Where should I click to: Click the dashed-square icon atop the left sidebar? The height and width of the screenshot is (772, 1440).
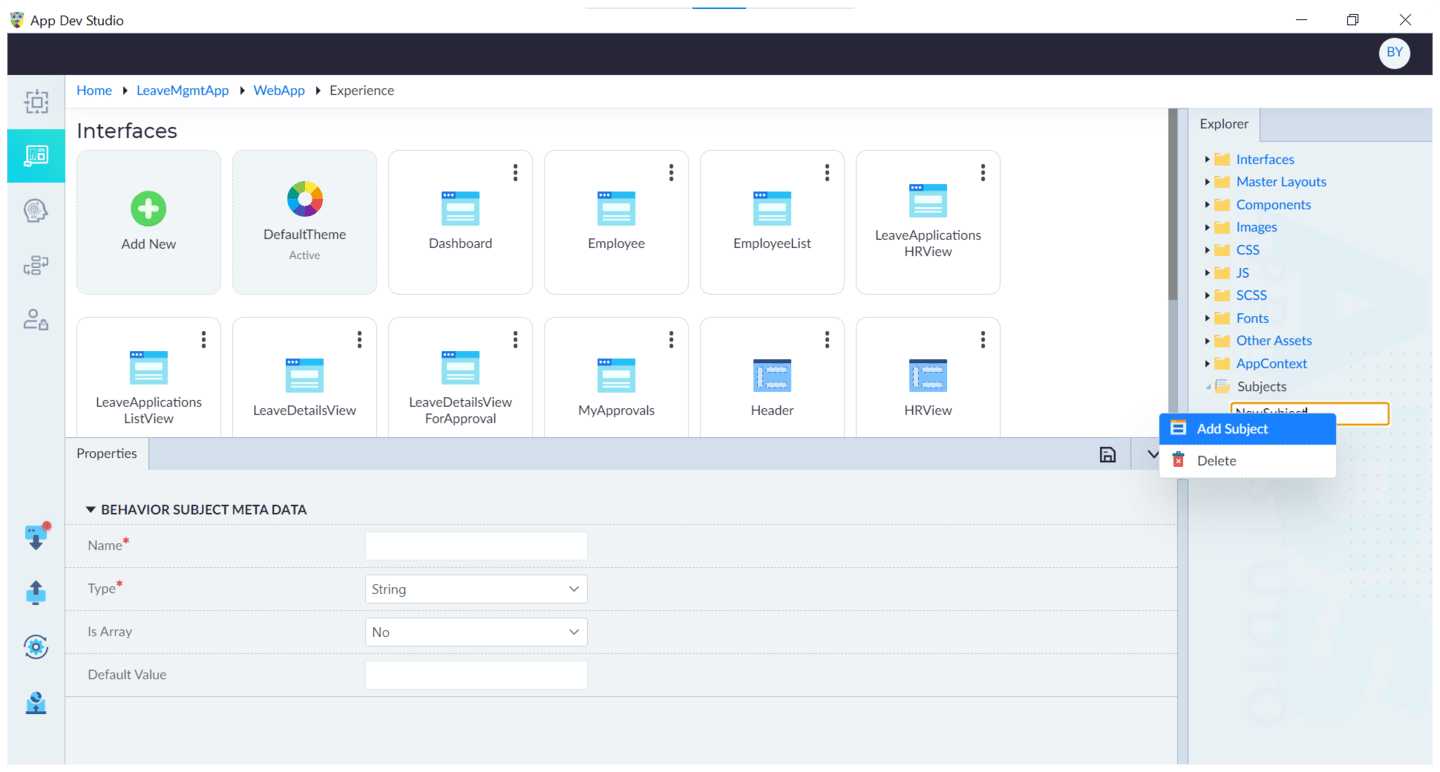tap(36, 101)
